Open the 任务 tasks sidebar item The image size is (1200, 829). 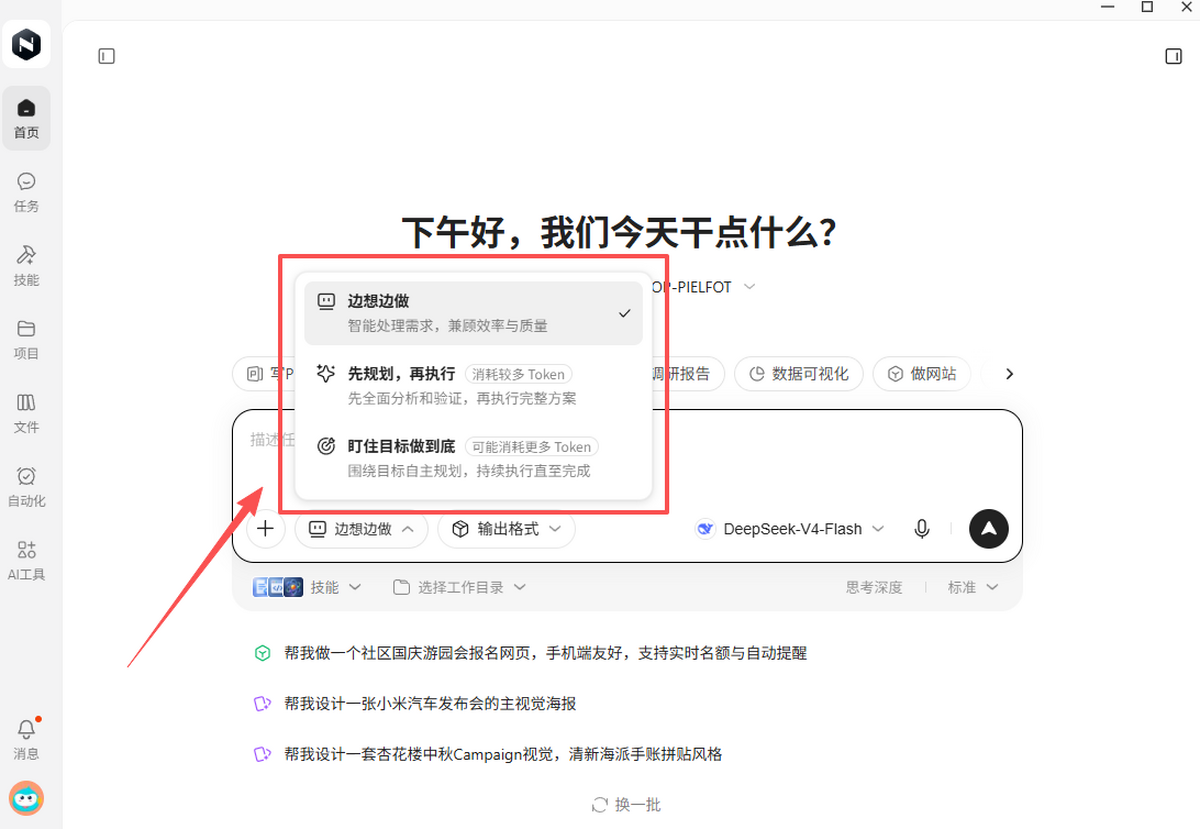[x=26, y=192]
